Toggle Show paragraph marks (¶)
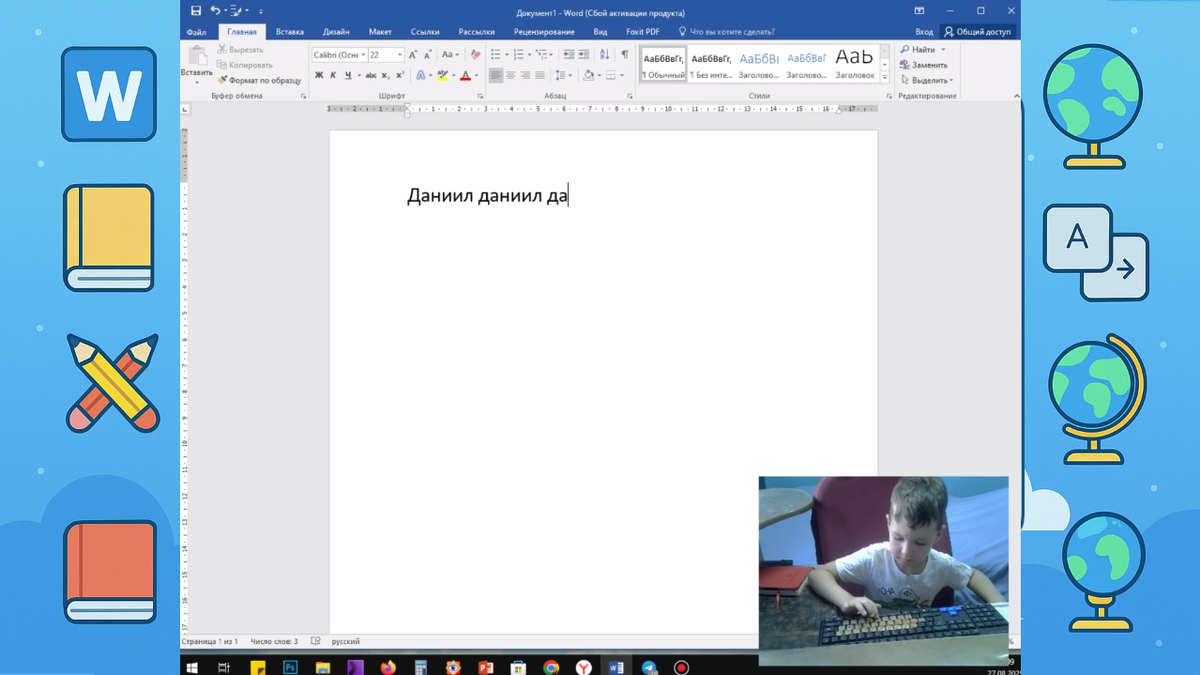 (625, 55)
